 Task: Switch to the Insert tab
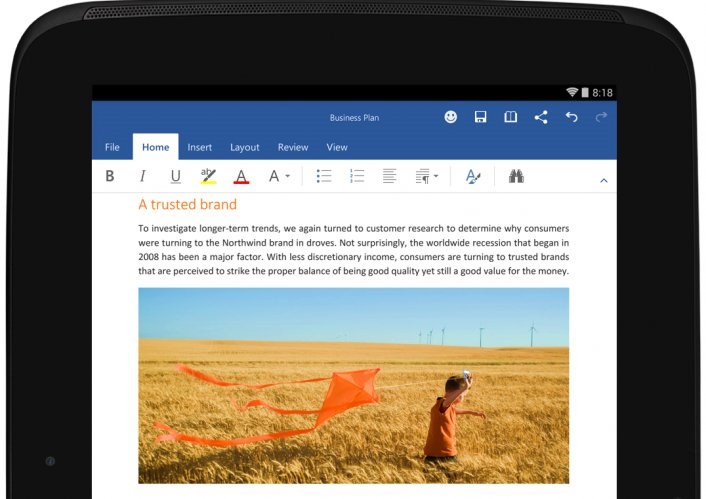pyautogui.click(x=199, y=147)
